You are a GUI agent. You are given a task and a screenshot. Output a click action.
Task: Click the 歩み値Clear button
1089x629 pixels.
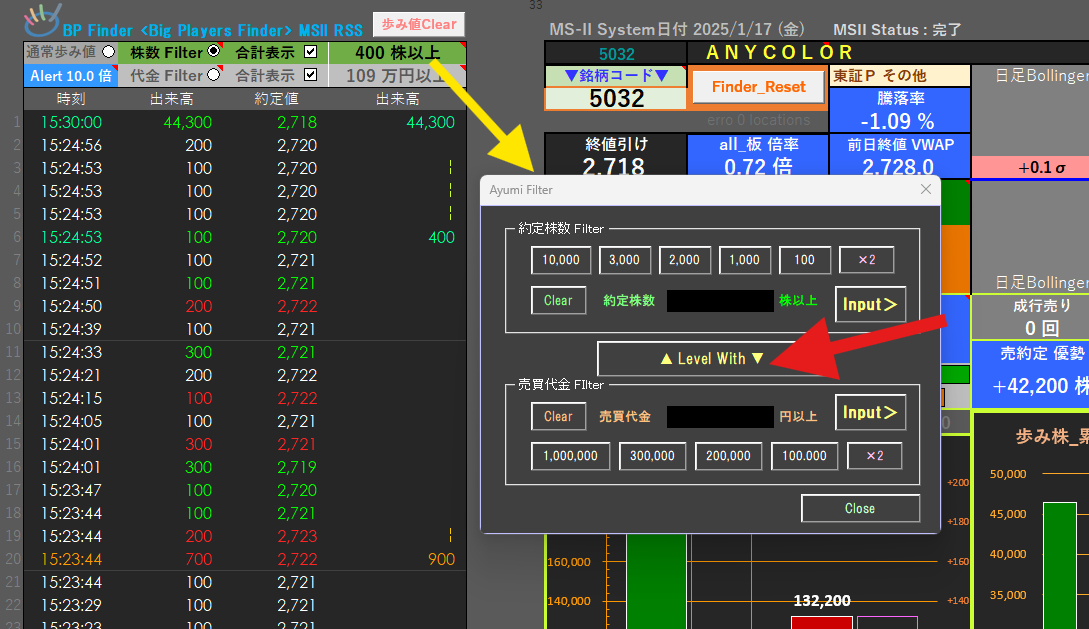(x=418, y=24)
